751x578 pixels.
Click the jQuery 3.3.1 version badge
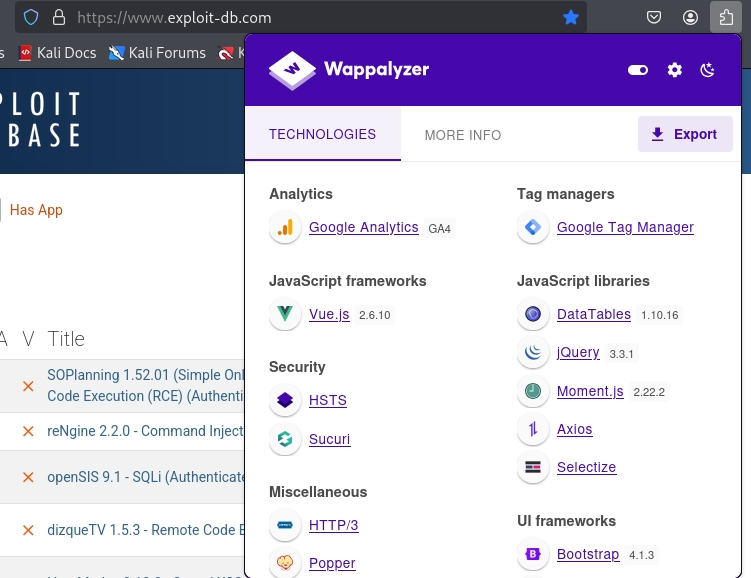pos(621,354)
